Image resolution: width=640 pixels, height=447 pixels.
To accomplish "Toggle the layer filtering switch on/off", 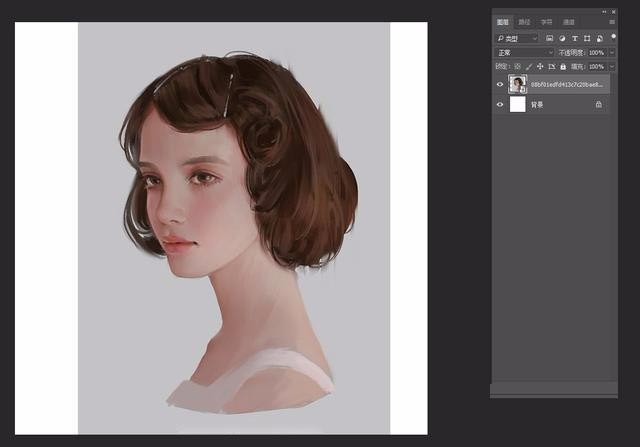I will [x=611, y=37].
